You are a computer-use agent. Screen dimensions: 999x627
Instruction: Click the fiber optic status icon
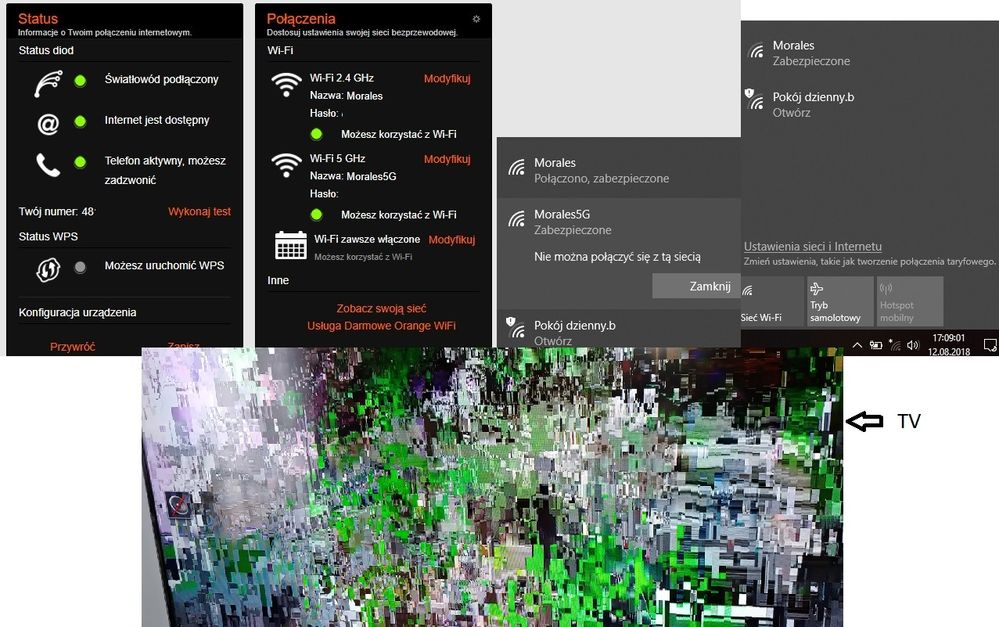pos(47,82)
